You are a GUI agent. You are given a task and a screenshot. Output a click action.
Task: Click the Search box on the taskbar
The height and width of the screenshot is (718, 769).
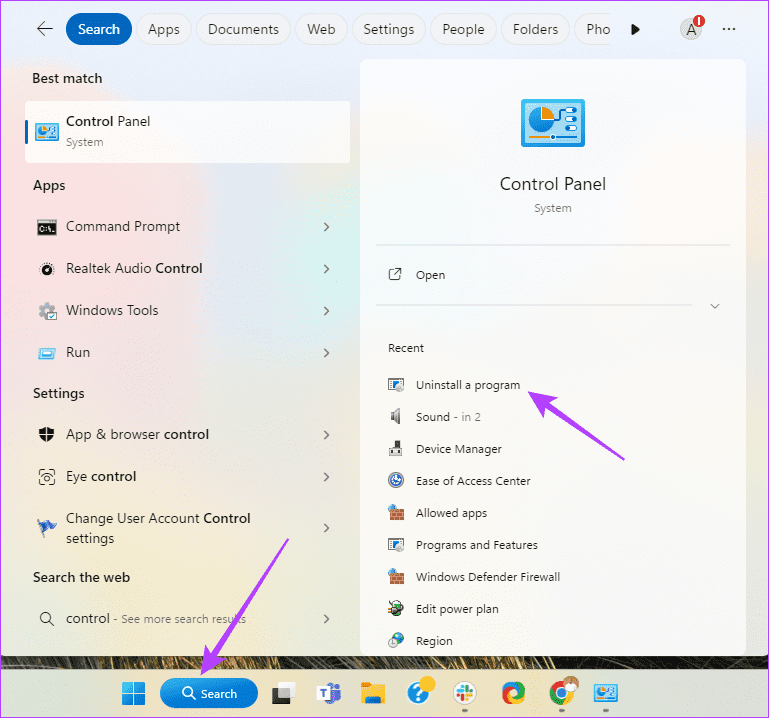(209, 693)
